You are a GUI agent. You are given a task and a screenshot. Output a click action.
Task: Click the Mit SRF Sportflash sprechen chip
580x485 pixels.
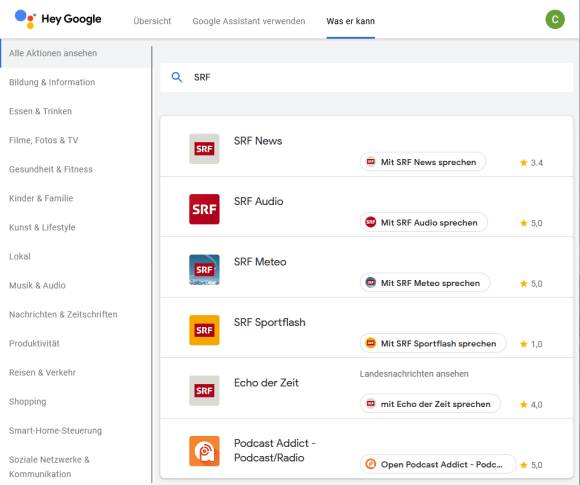[433, 343]
